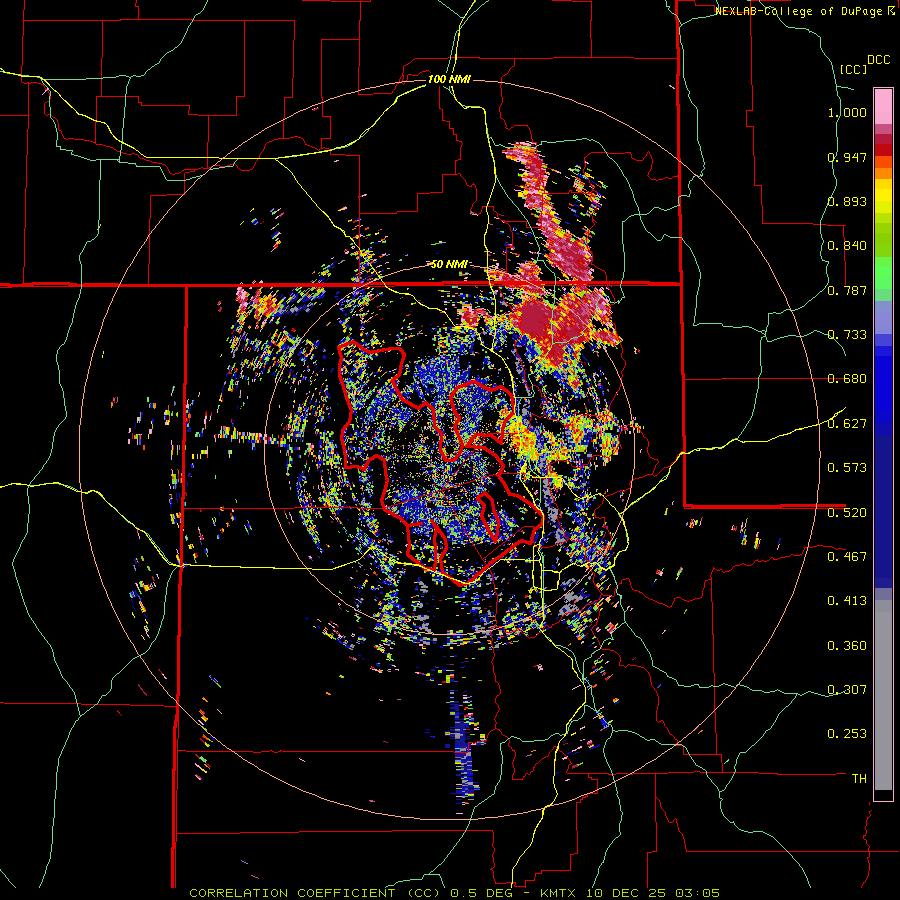The width and height of the screenshot is (900, 900).
Task: Select the 0.680 legend value
Action: (847, 379)
